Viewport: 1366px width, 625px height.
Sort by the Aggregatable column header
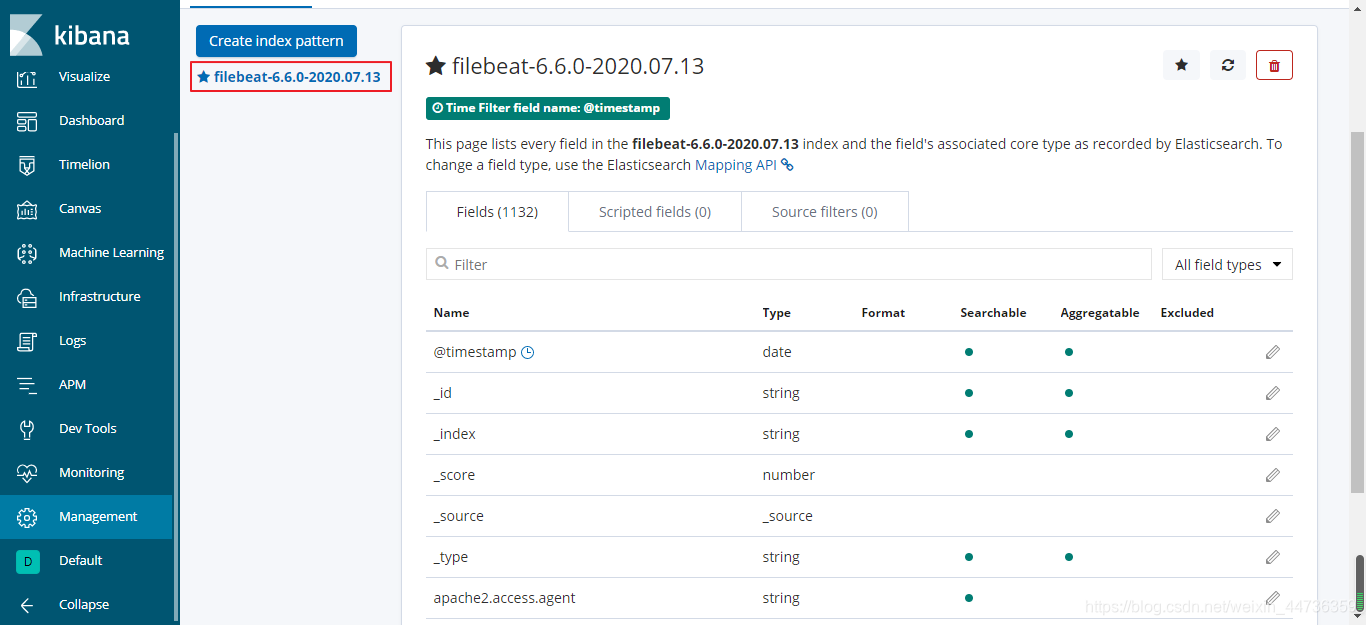point(1100,313)
